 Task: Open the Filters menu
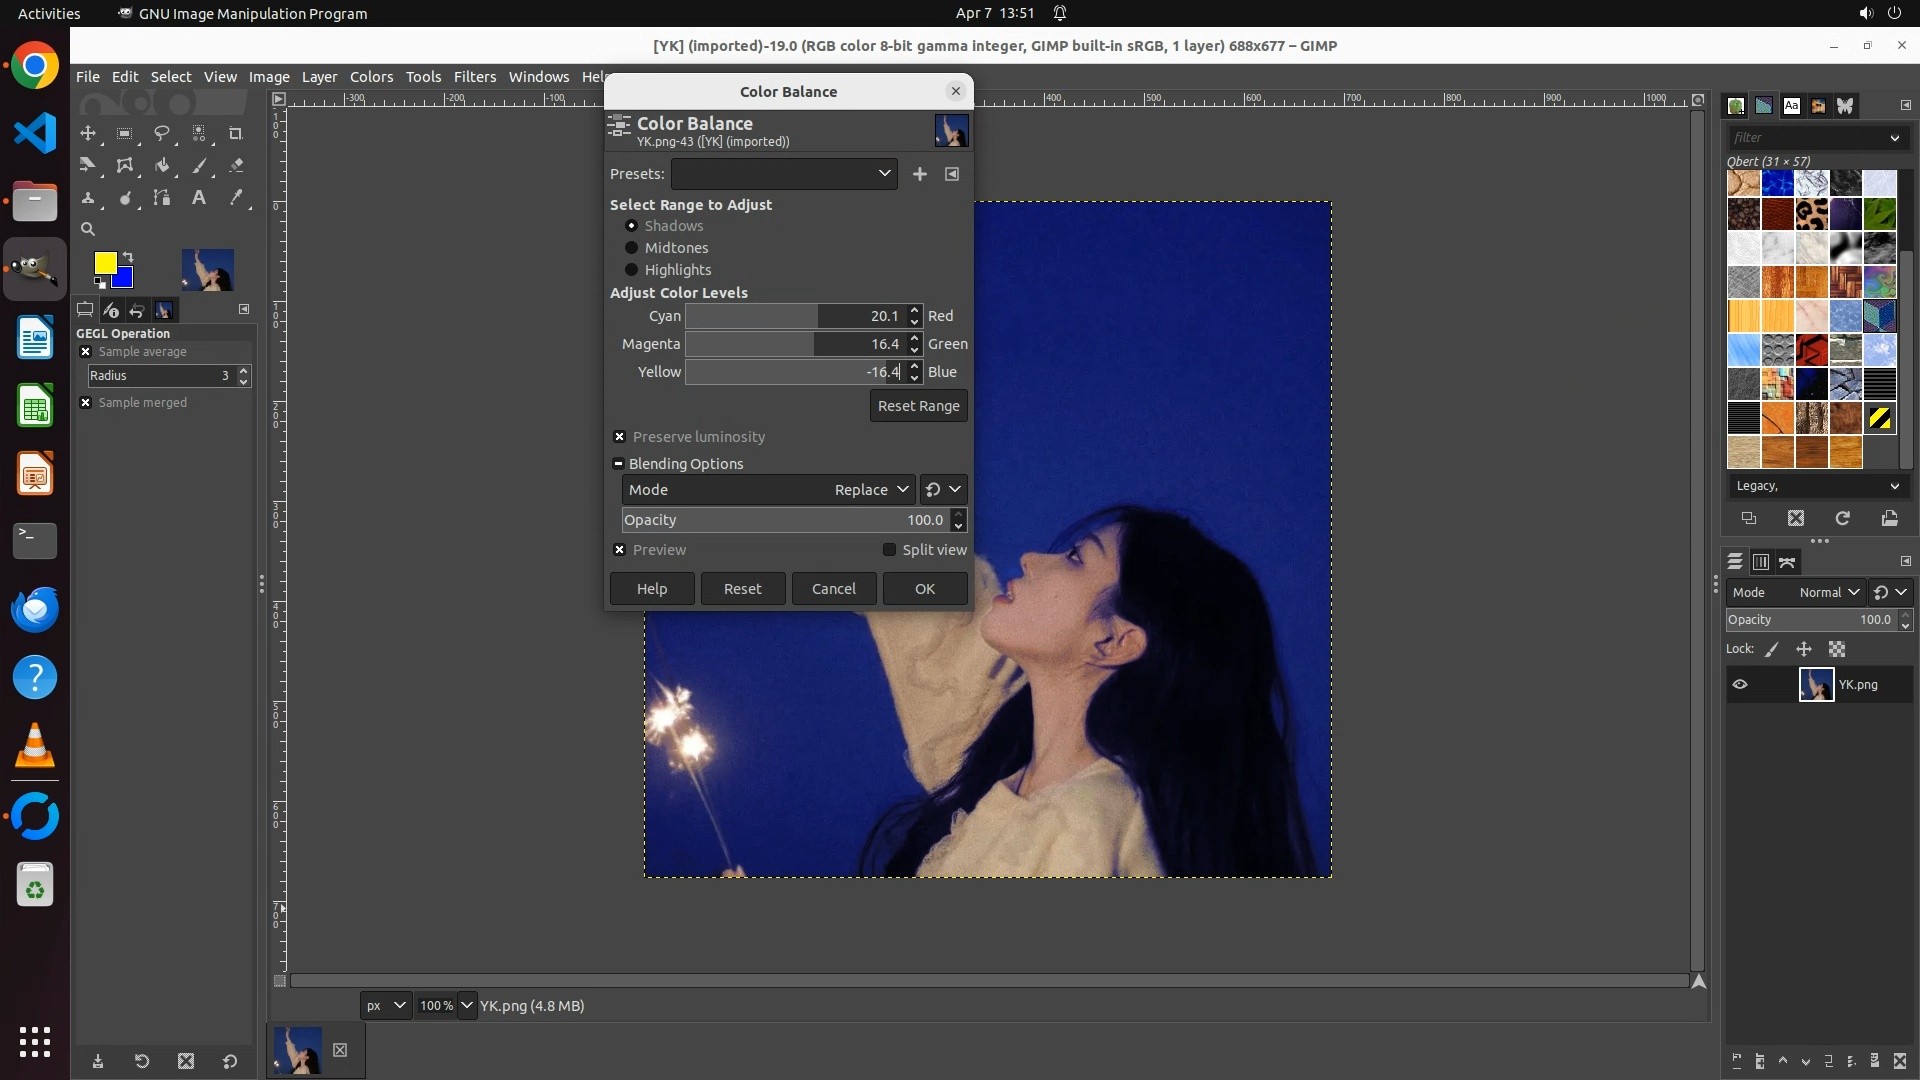(x=474, y=77)
